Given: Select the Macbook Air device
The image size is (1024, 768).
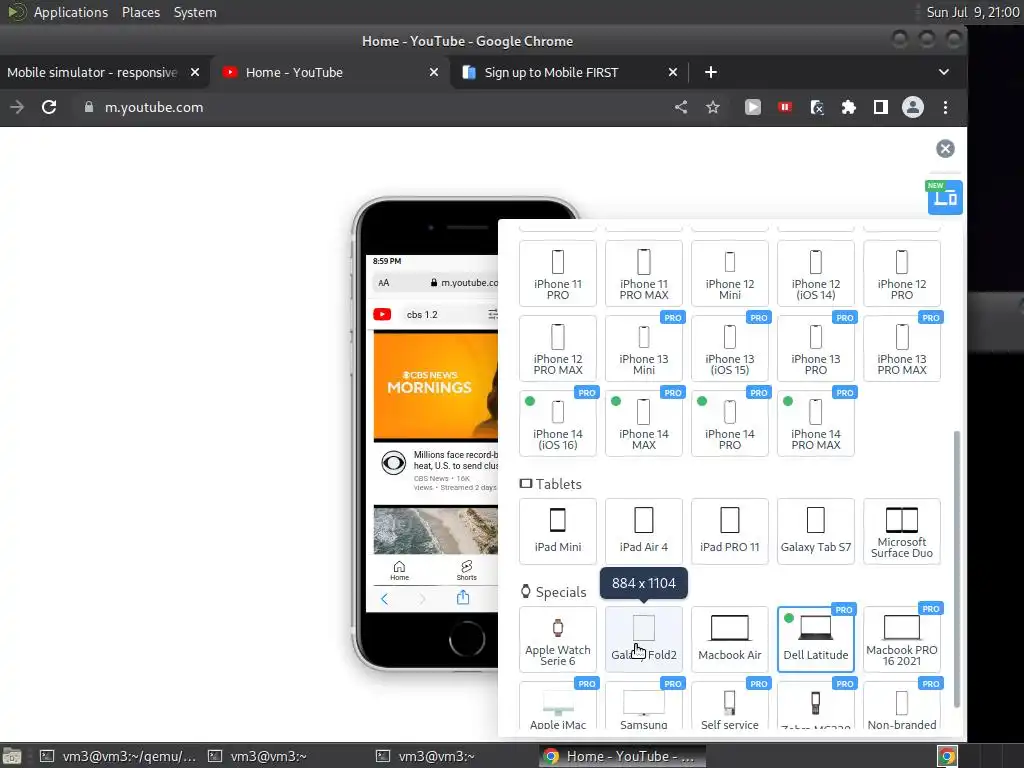Looking at the screenshot, I should [729, 639].
